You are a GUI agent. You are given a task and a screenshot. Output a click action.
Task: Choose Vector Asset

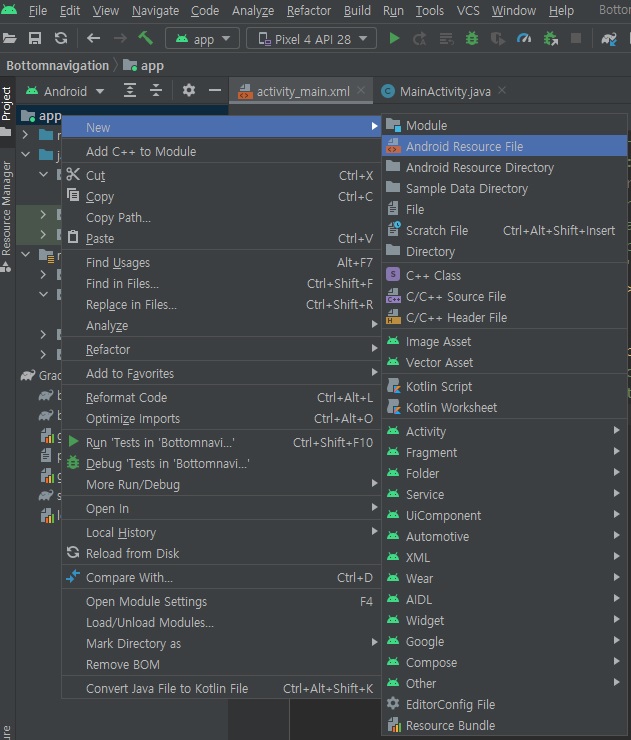click(504, 362)
